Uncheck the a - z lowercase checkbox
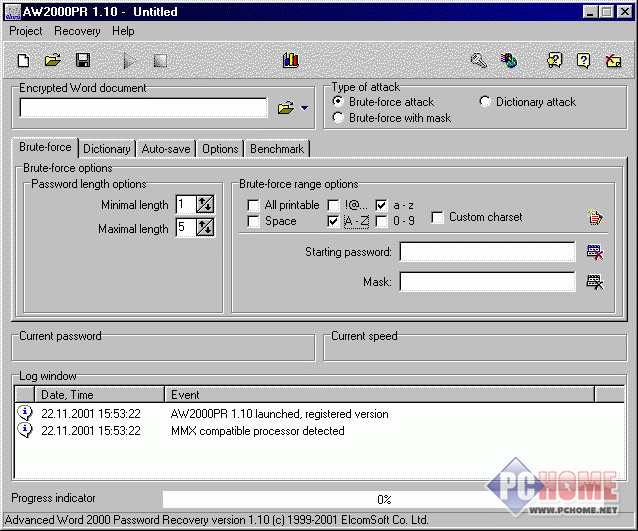Screen dimensions: 638x531 (x=381, y=205)
